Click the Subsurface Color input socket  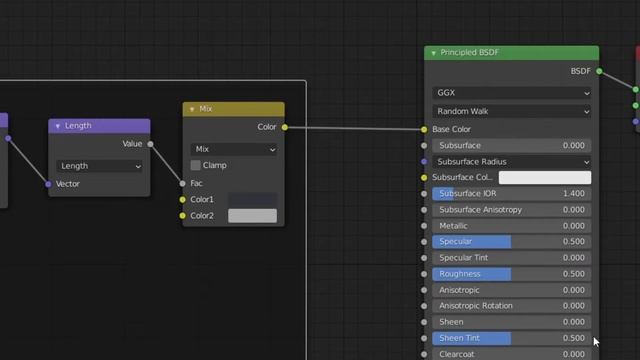pyautogui.click(x=424, y=178)
